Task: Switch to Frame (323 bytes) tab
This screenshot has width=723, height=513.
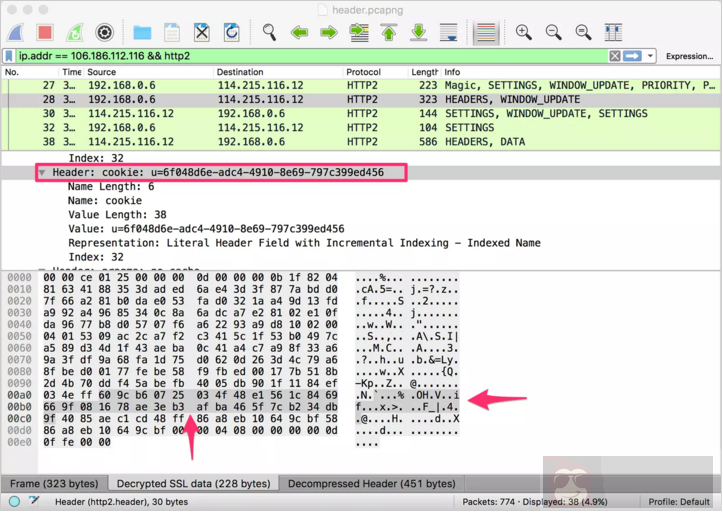Action: [x=54, y=484]
